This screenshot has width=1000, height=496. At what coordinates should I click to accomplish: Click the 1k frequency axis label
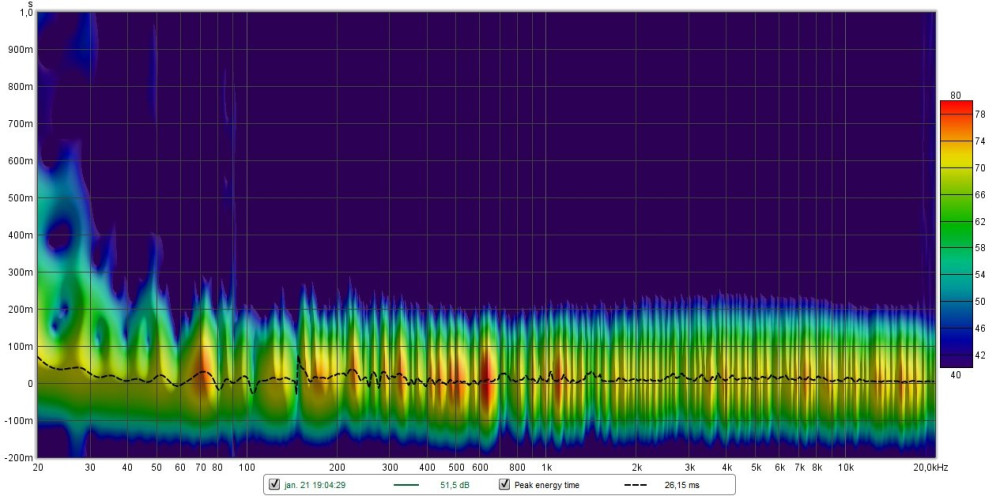coord(546,467)
